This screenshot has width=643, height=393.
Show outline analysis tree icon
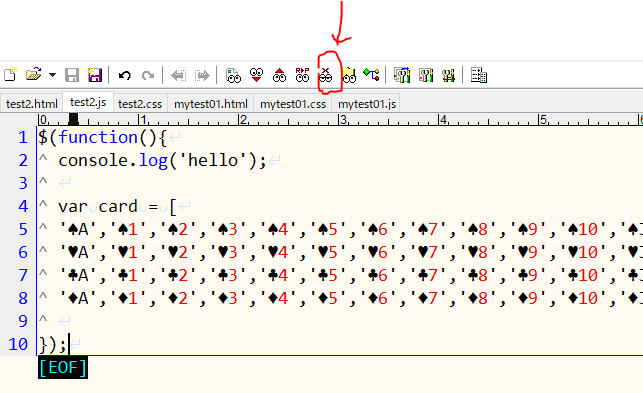coord(372,75)
